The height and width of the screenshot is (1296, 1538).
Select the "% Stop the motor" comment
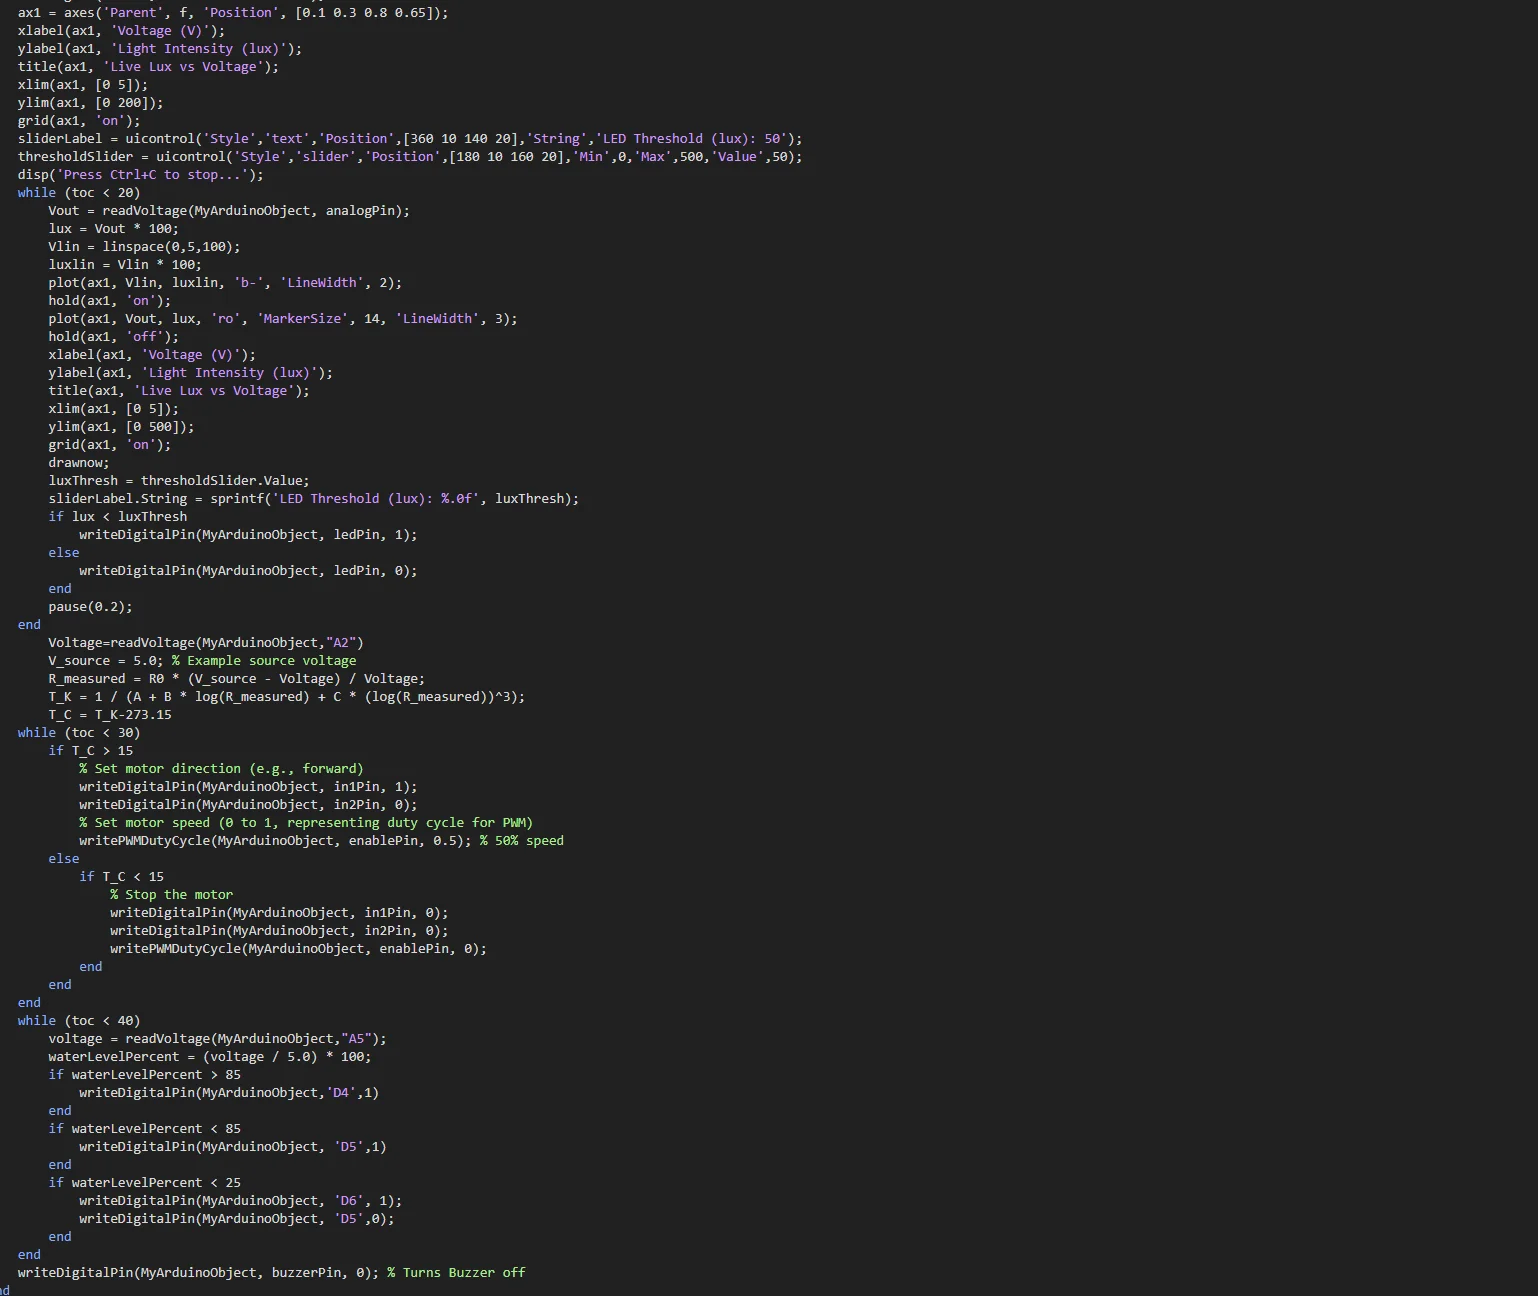172,895
